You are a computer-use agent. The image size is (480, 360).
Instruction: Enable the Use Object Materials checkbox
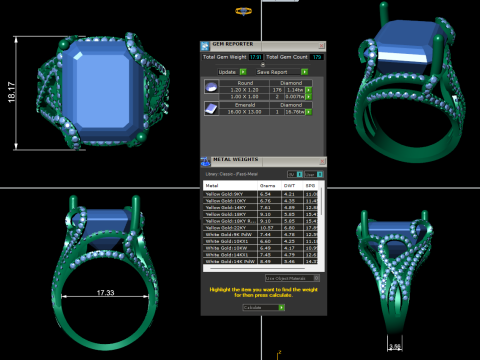317,278
